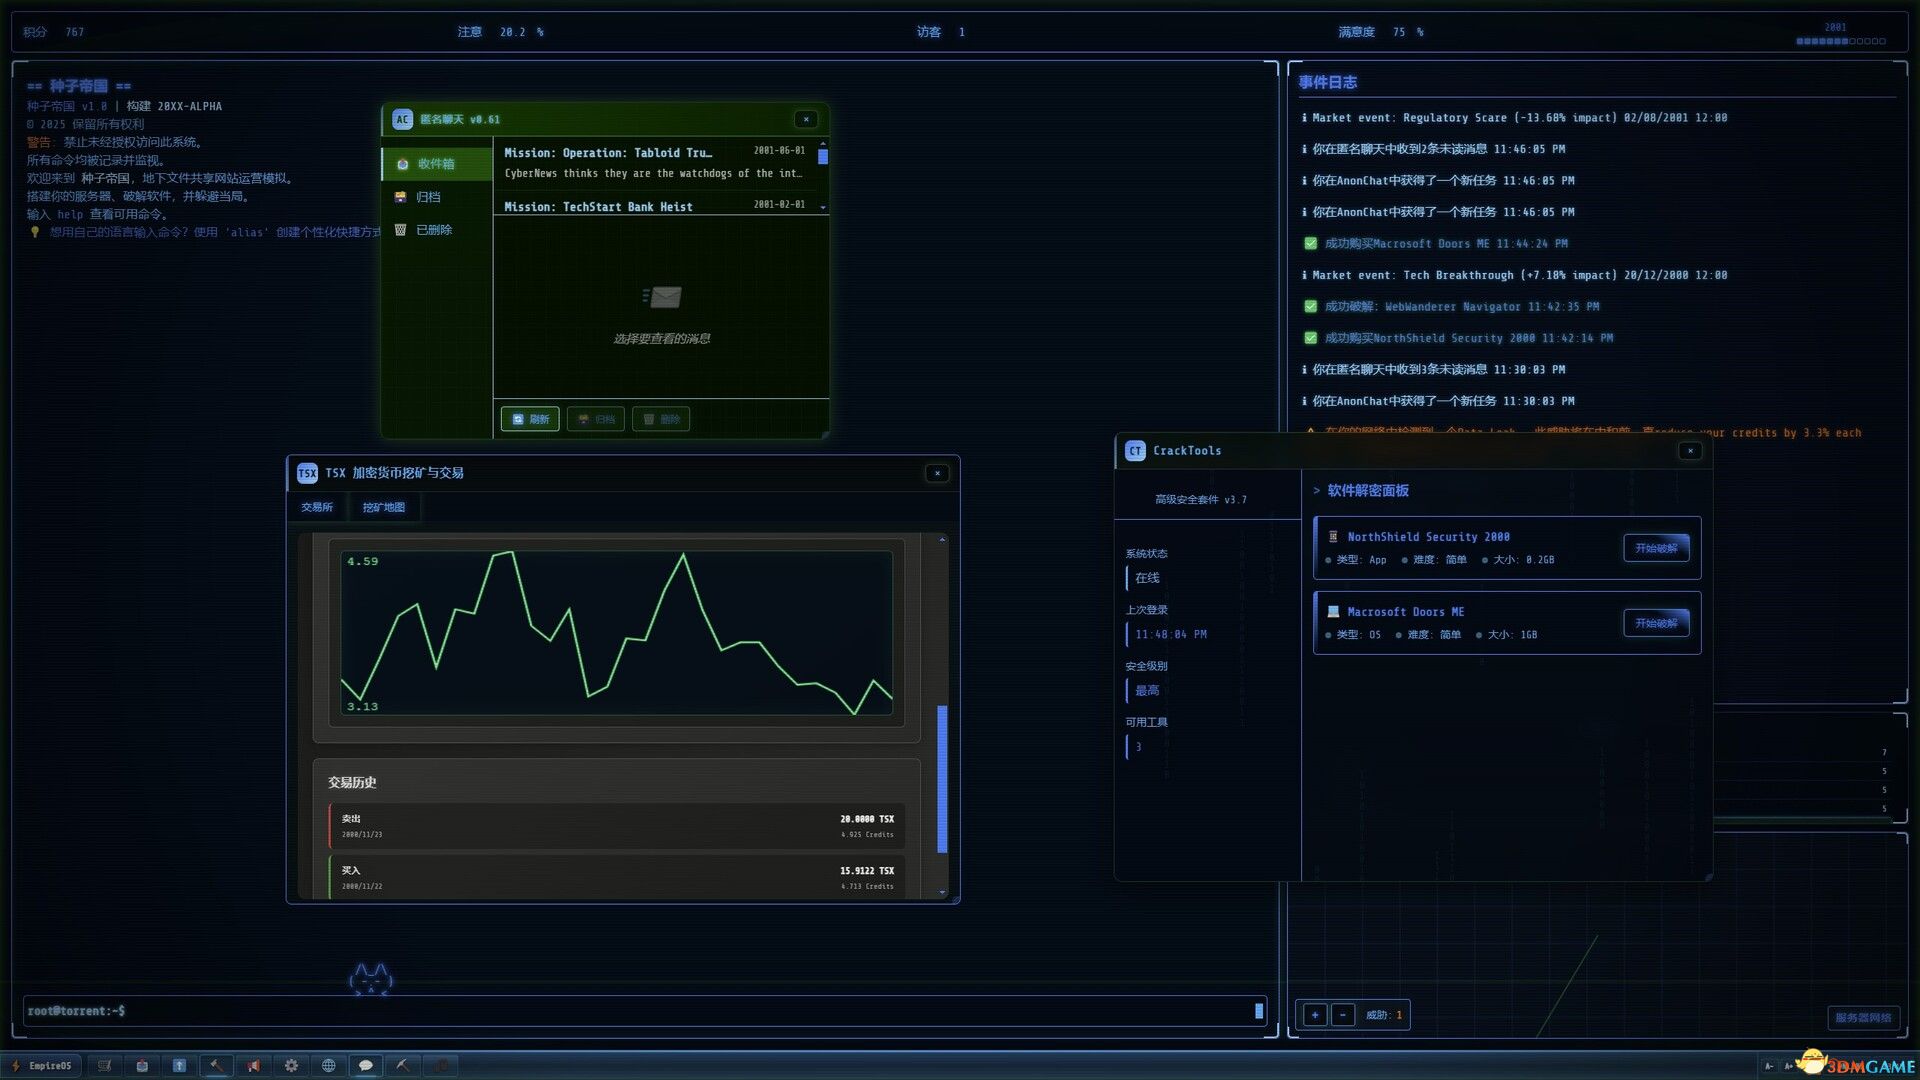Open the pickaxe mining taskbar icon

(x=403, y=1066)
